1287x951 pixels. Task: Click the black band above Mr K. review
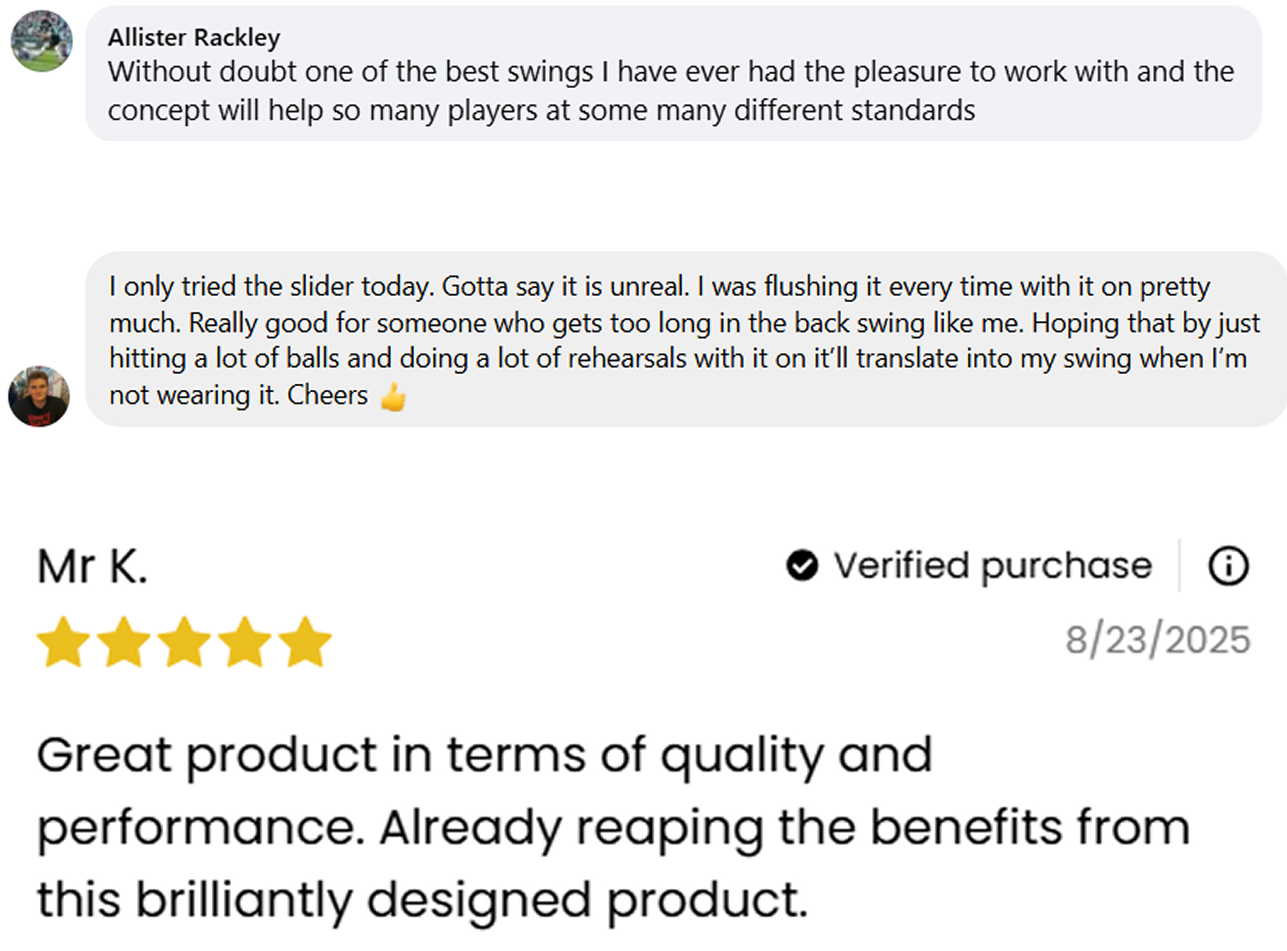click(643, 472)
